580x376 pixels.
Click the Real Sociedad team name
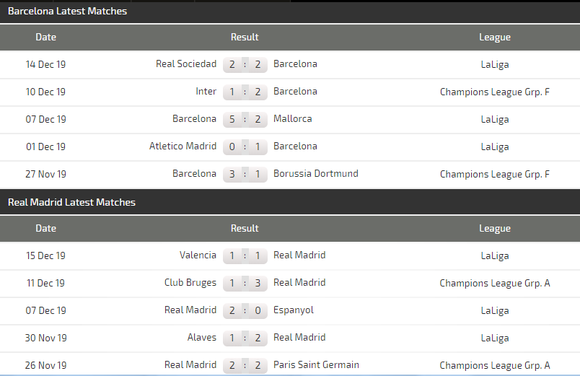186,64
